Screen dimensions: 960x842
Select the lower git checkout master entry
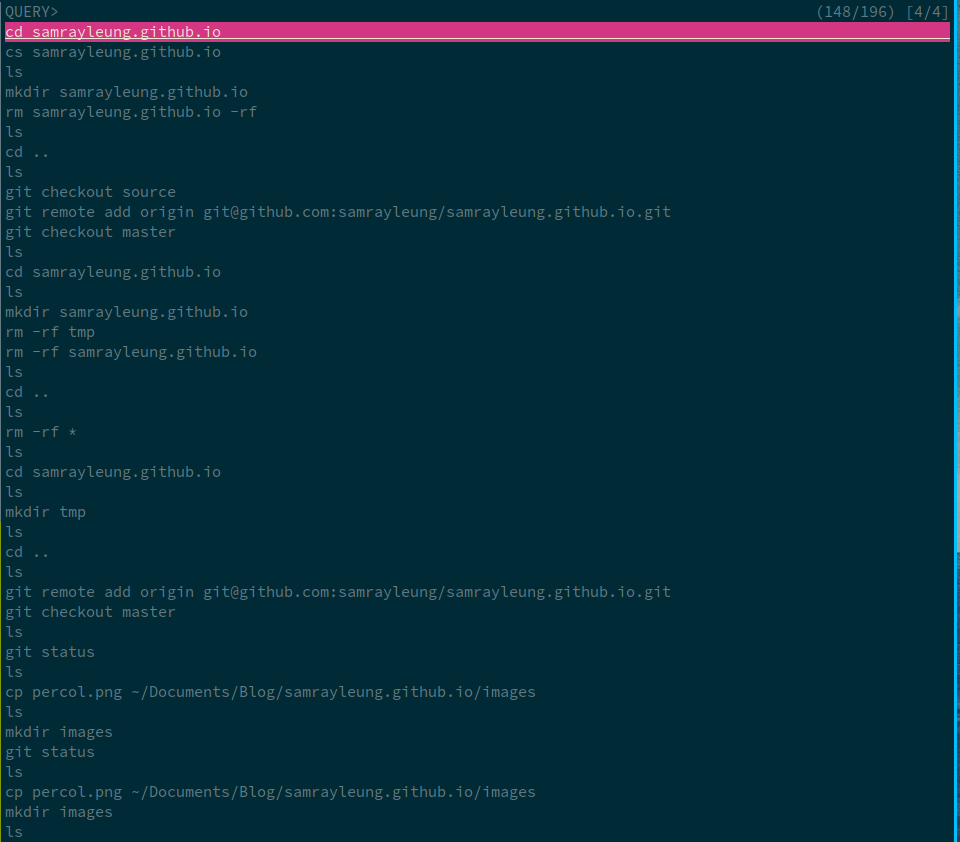click(x=90, y=612)
